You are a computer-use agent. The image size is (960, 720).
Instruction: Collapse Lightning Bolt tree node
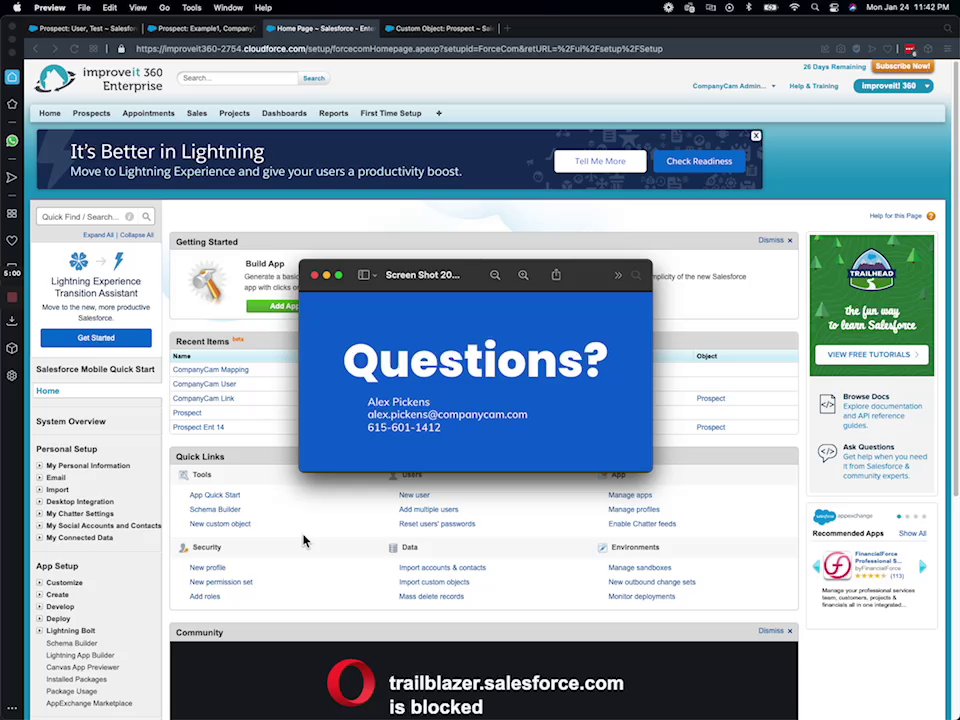(40, 631)
